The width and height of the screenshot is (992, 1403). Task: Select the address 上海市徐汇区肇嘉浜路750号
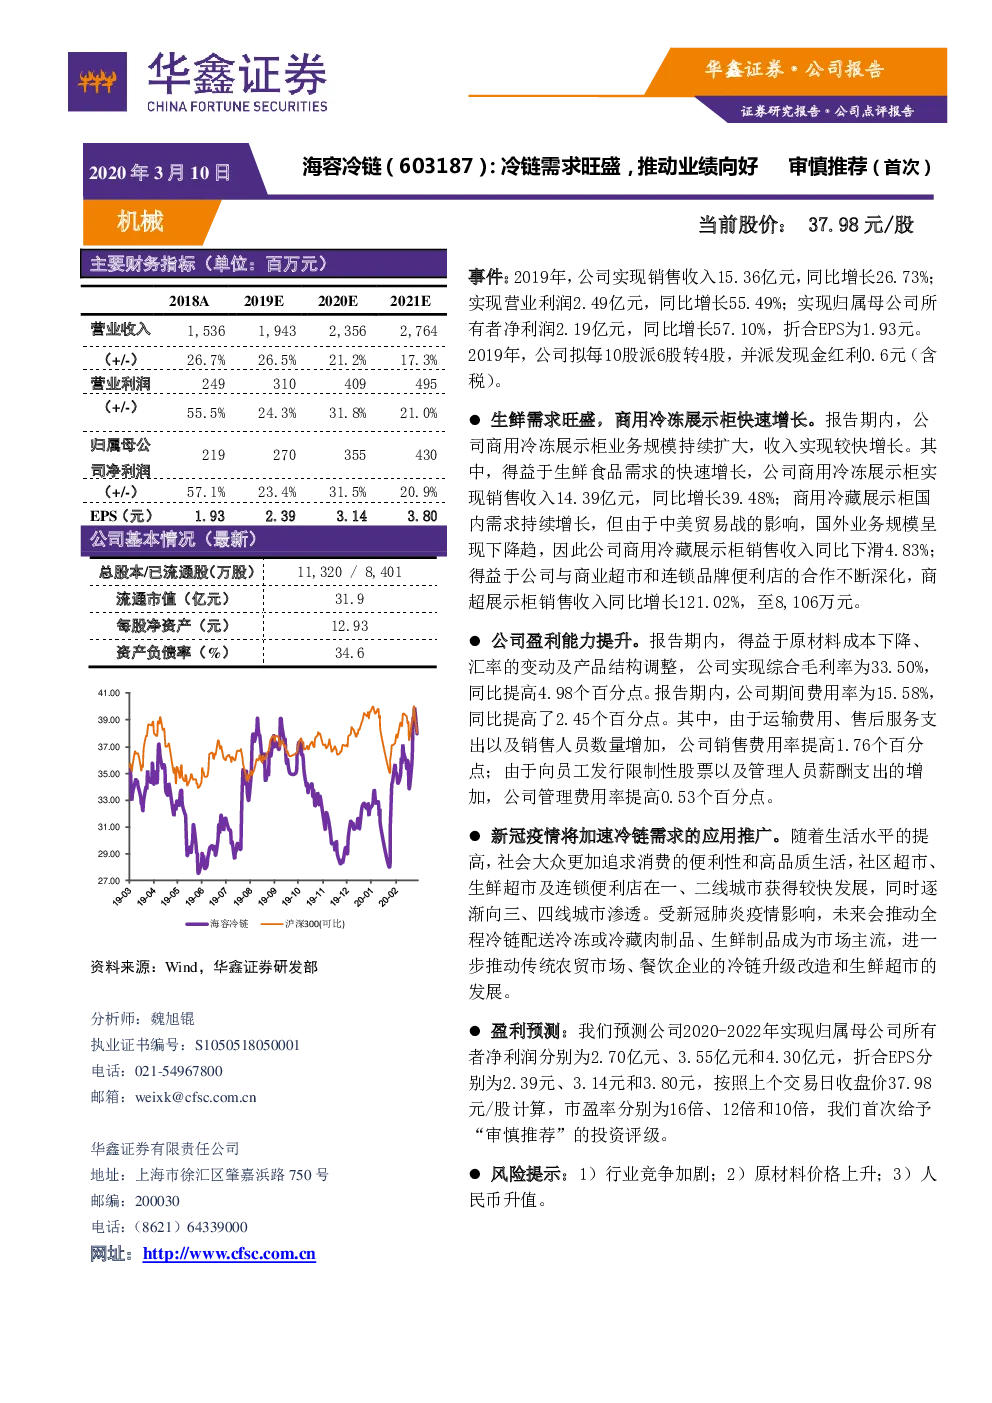point(232,1175)
